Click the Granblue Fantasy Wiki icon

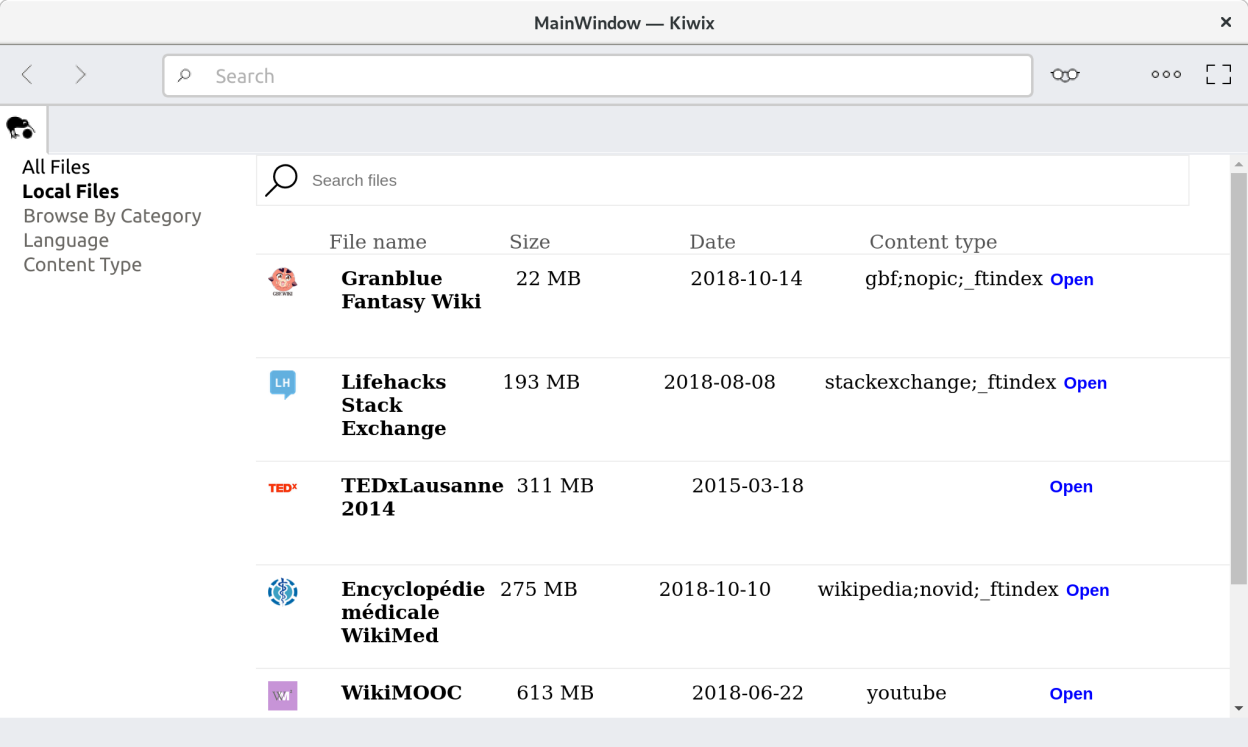pos(283,282)
